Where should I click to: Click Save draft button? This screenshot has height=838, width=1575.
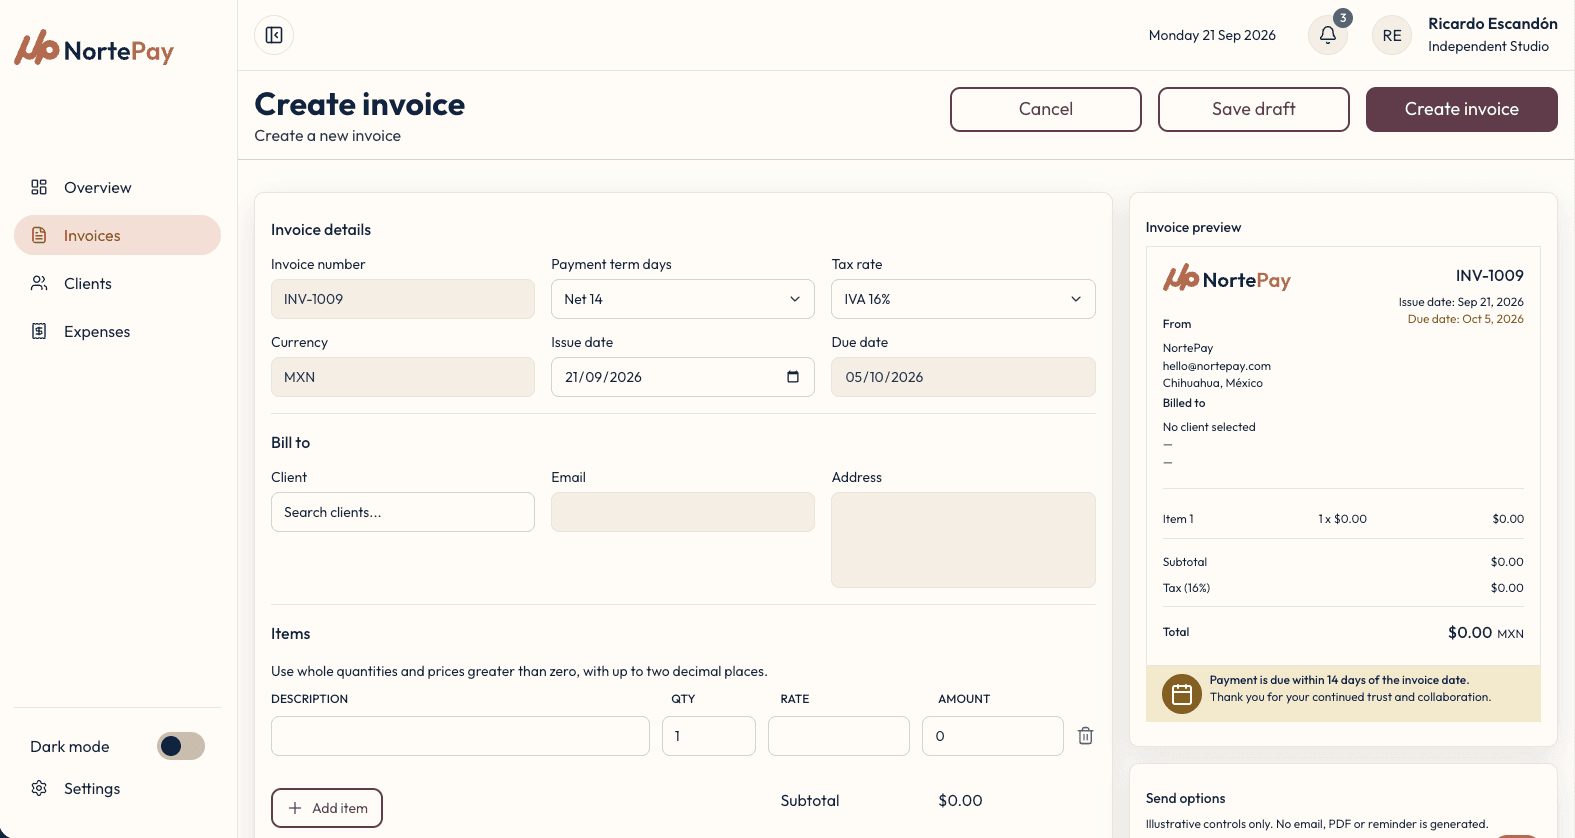coord(1254,109)
